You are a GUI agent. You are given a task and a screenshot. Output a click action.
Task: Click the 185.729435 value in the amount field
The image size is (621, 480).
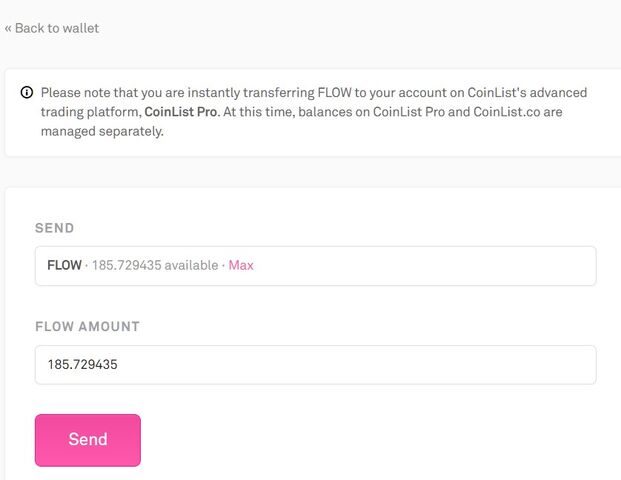82,364
